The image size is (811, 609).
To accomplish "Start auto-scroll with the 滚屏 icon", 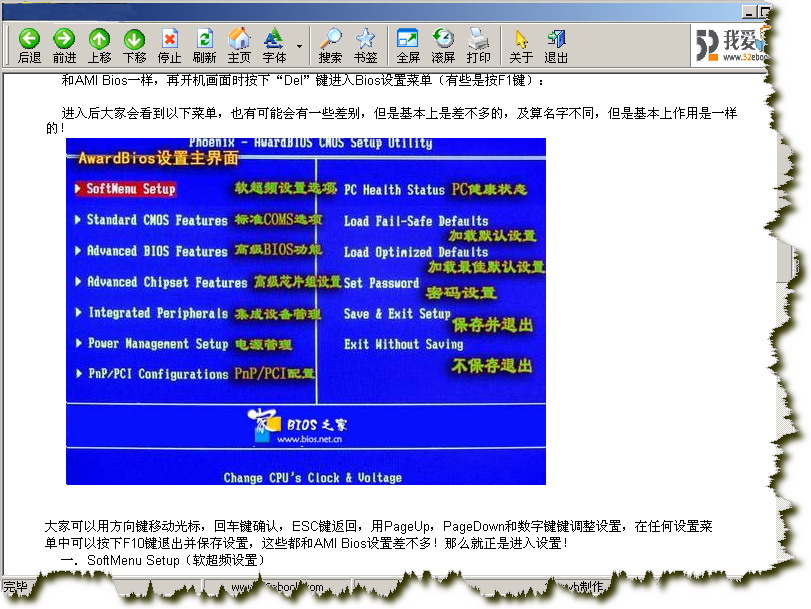I will pos(443,46).
